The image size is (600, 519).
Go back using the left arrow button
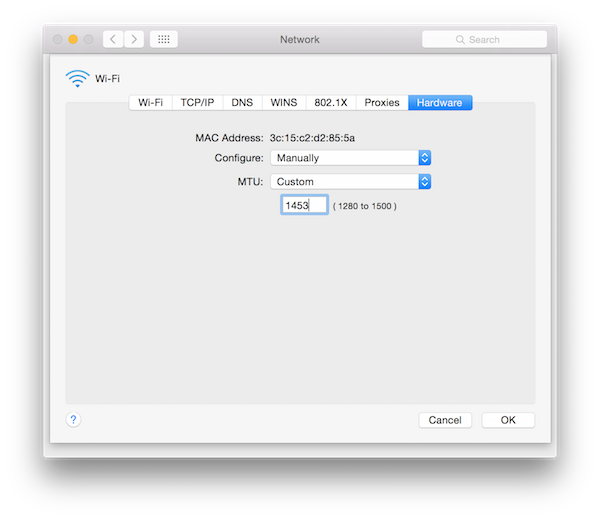tap(113, 39)
